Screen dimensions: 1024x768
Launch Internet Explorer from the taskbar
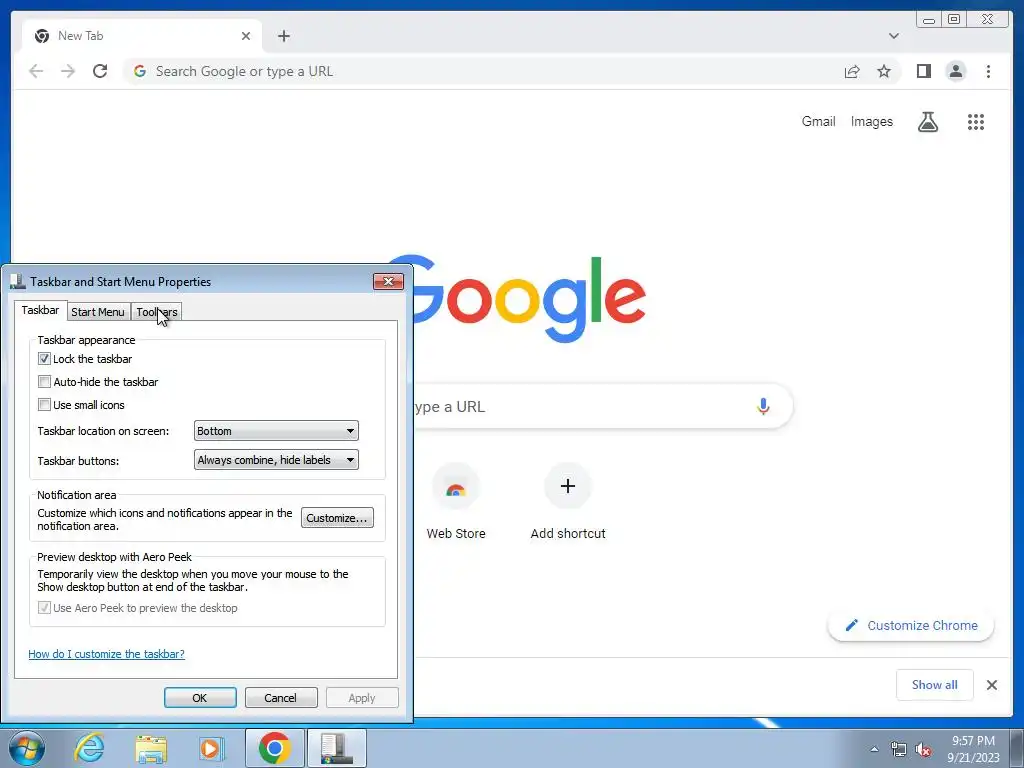[x=89, y=748]
